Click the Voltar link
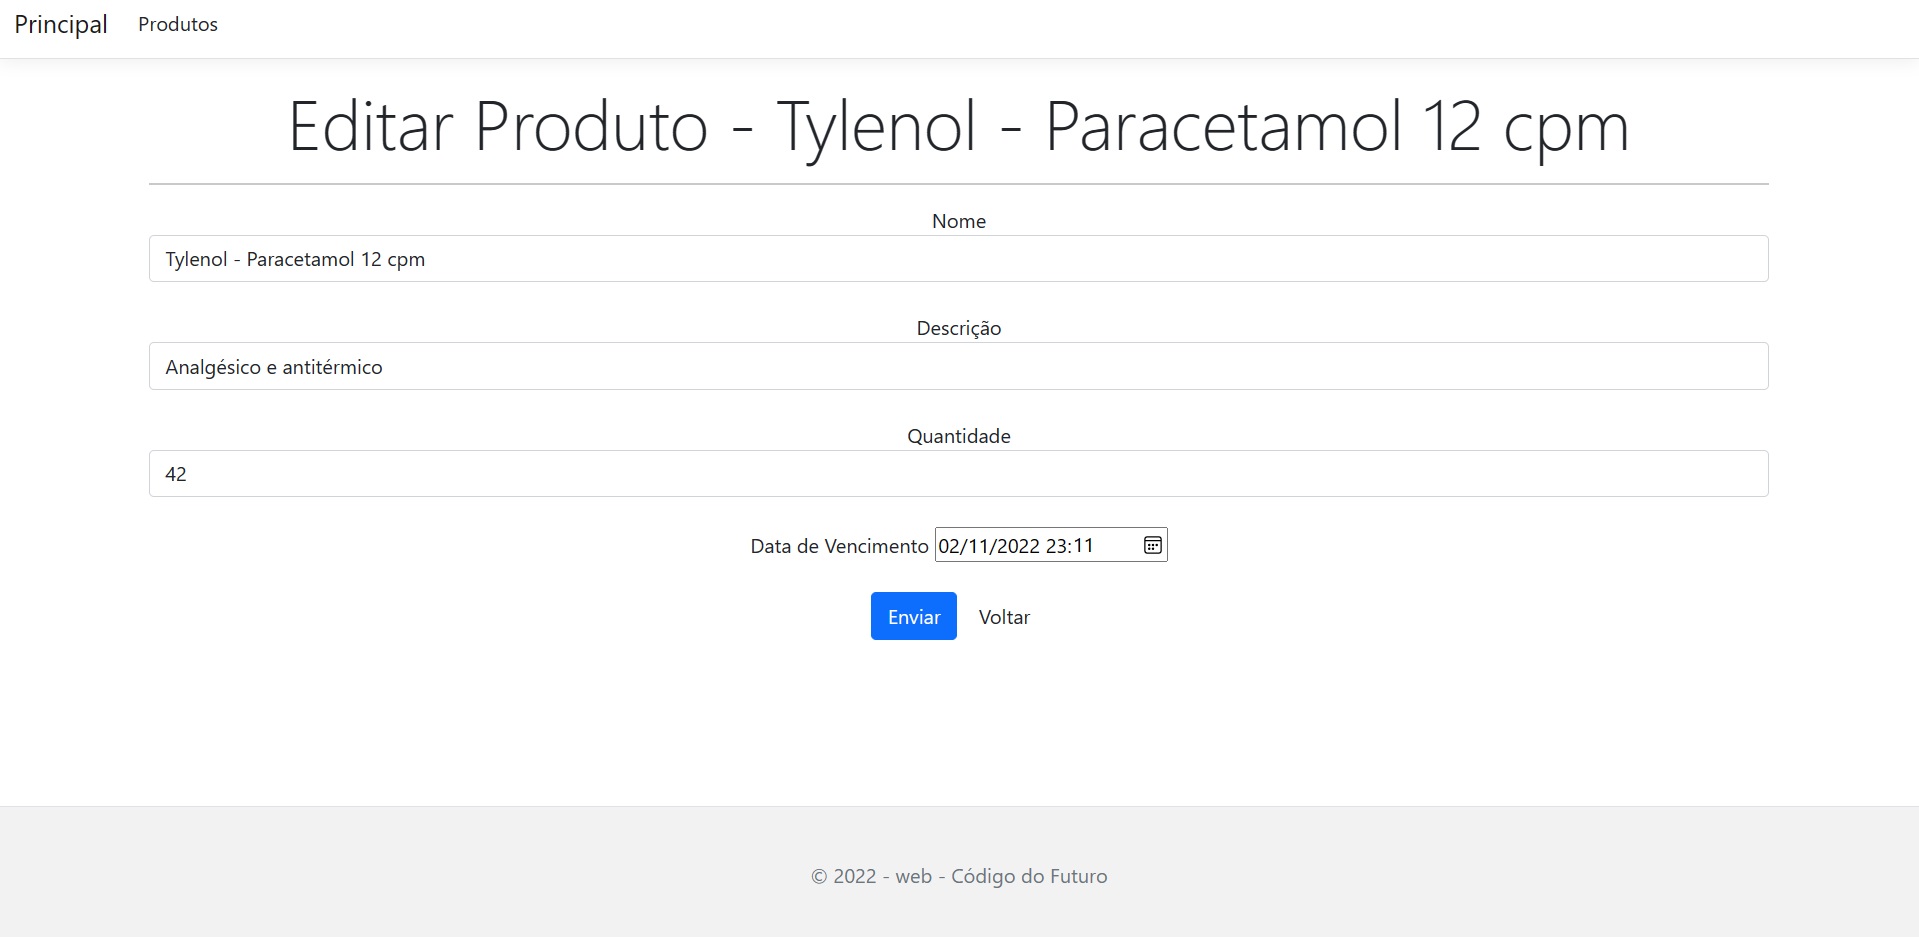 click(x=1004, y=617)
